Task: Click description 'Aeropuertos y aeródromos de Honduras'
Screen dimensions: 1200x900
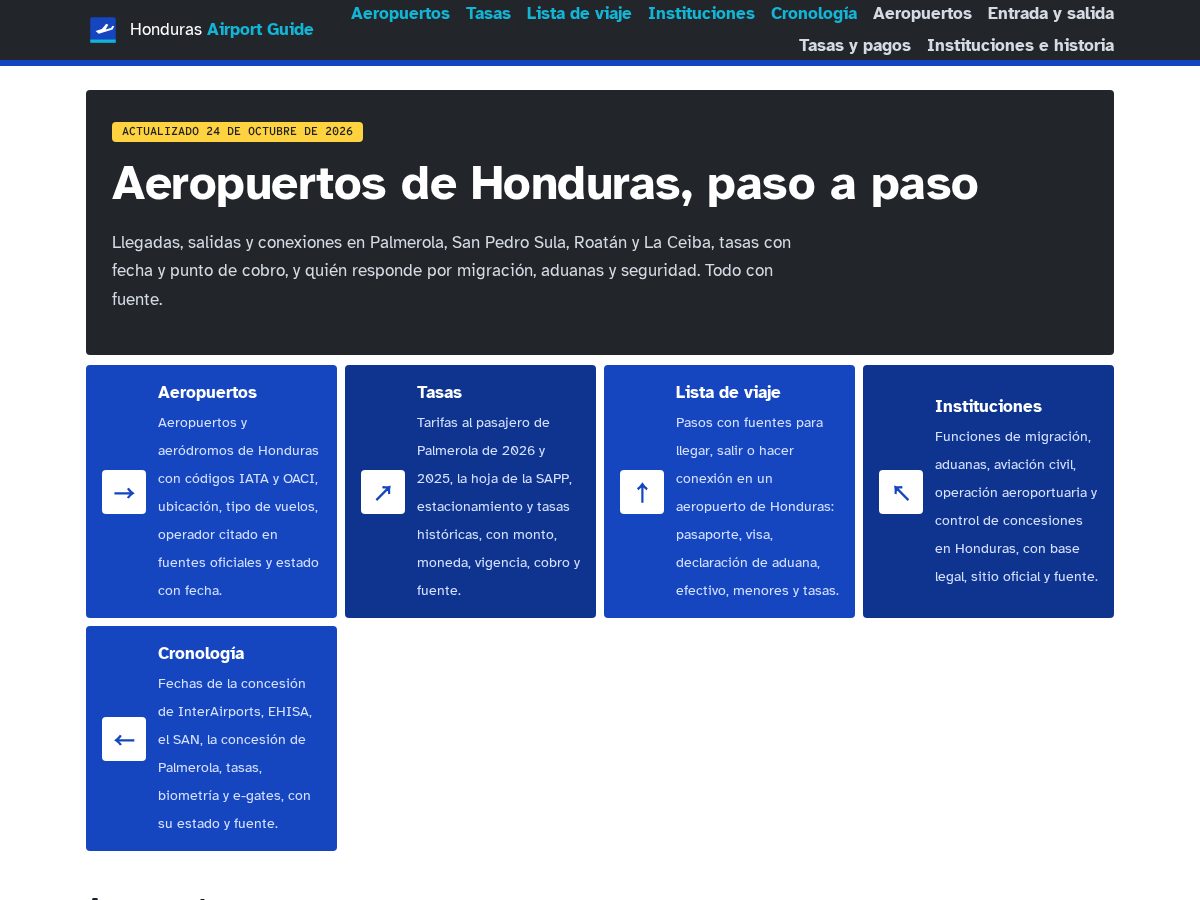Action: (x=239, y=506)
